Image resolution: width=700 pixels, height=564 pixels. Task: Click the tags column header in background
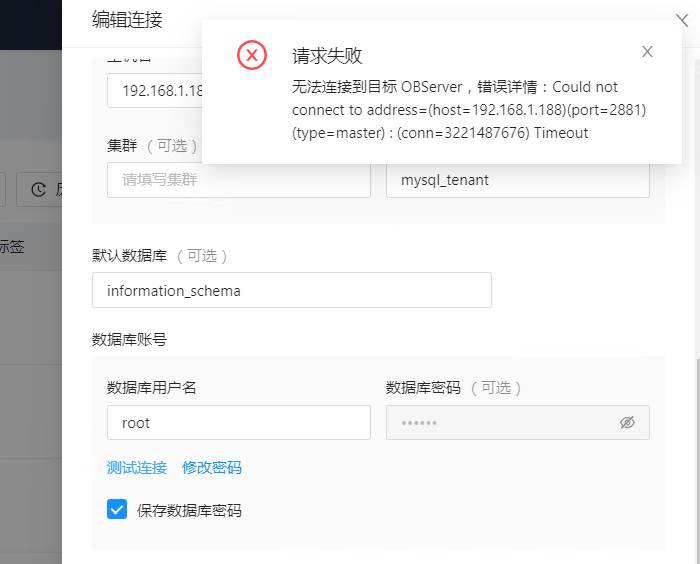[x=12, y=249]
